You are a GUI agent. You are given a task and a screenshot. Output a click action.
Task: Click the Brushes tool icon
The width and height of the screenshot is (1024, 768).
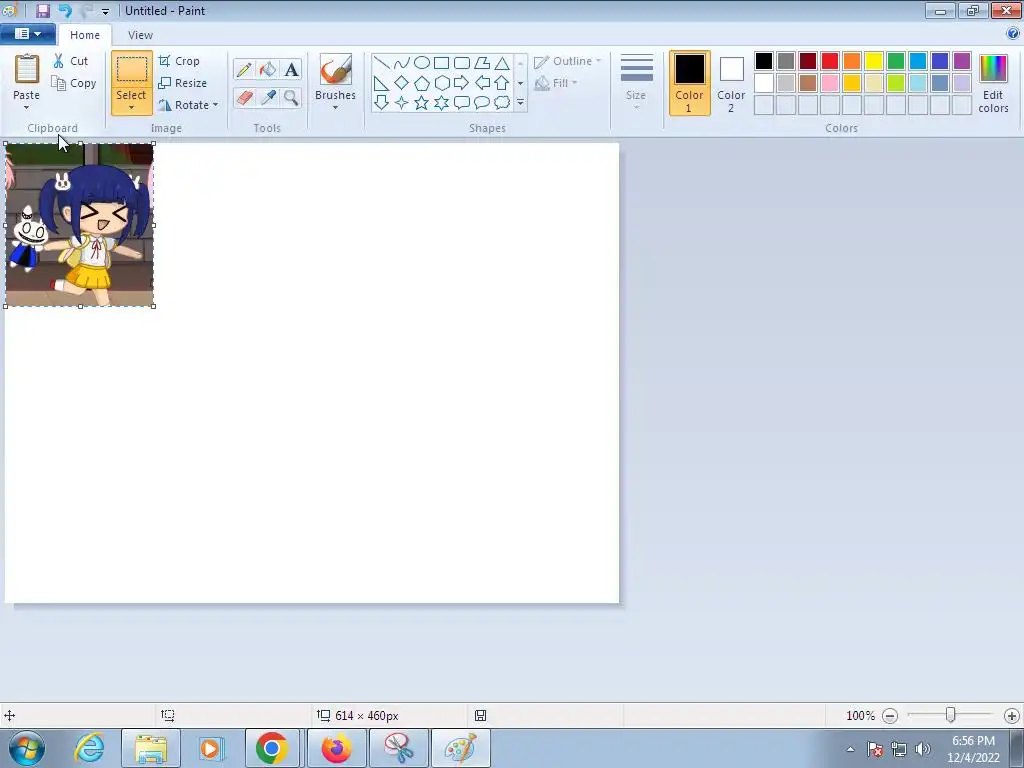click(336, 69)
